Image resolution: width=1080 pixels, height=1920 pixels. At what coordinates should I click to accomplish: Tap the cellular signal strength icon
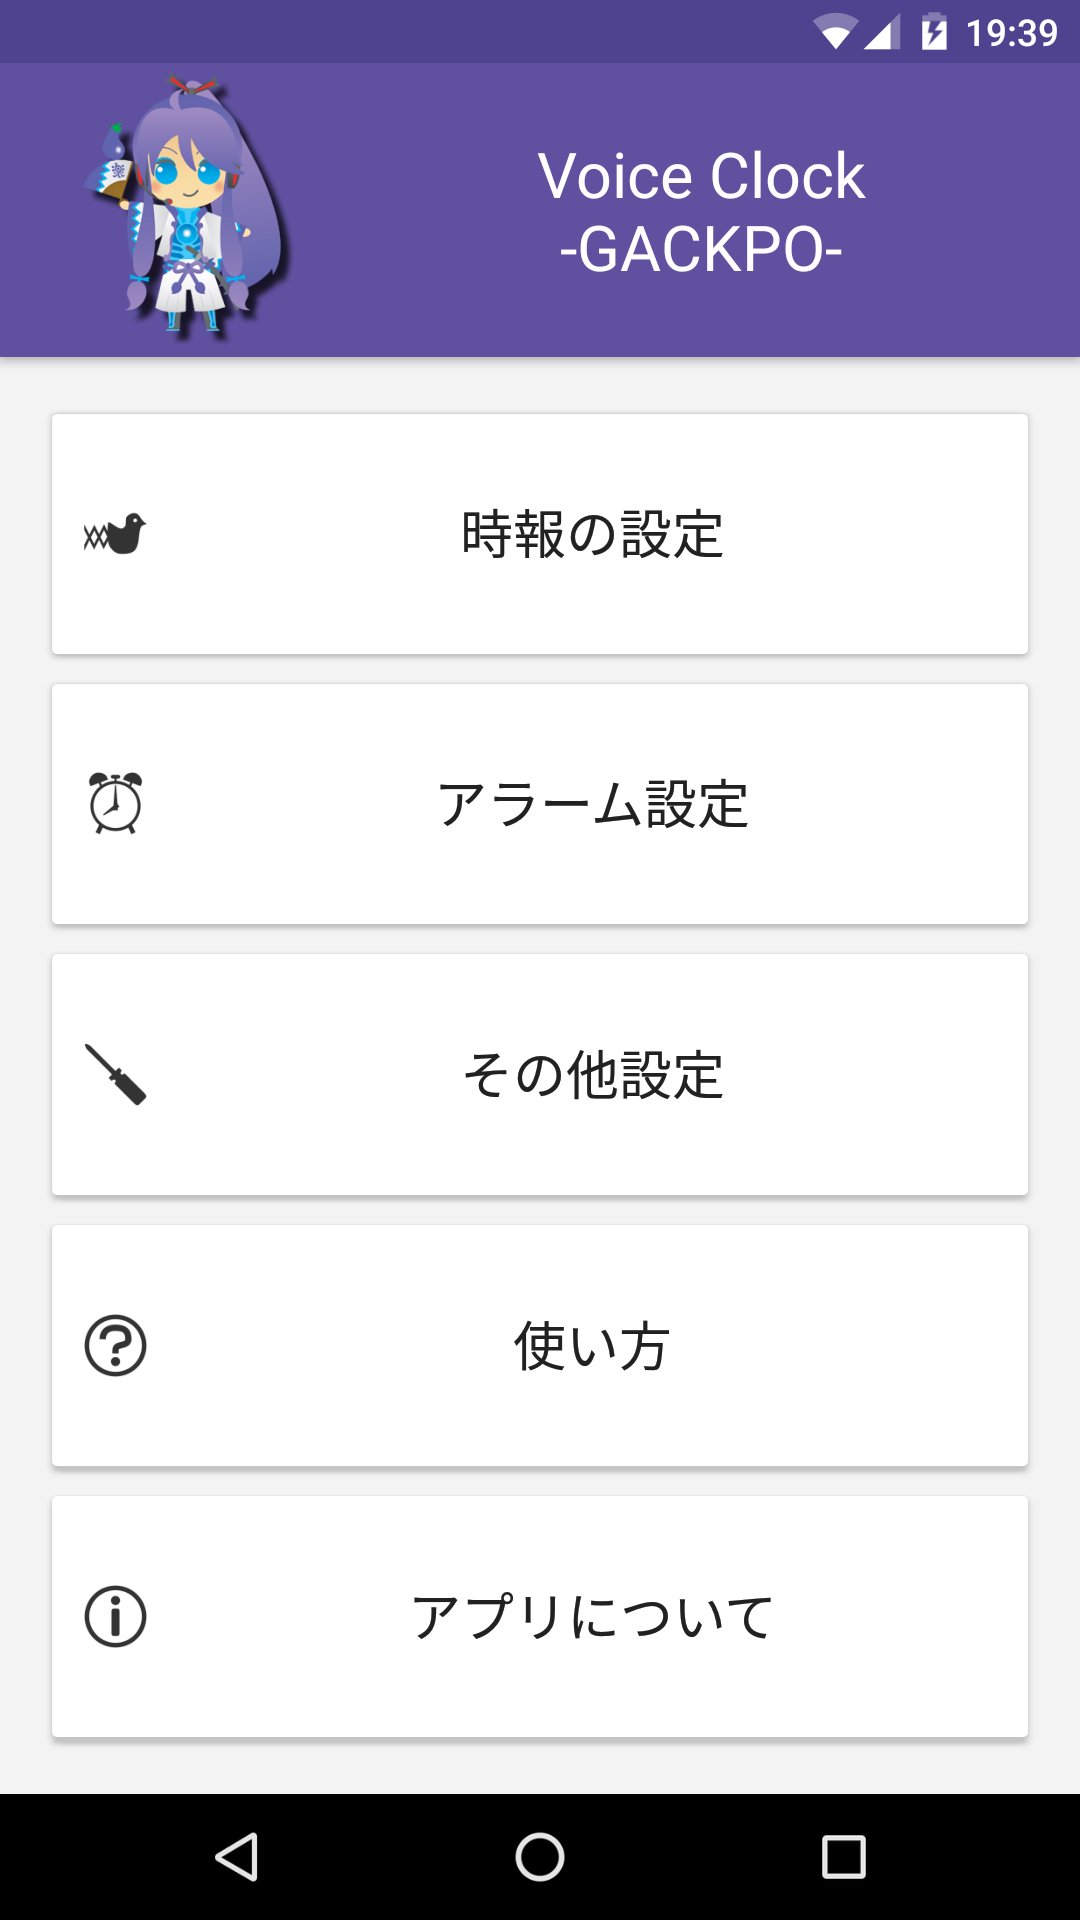pyautogui.click(x=882, y=32)
